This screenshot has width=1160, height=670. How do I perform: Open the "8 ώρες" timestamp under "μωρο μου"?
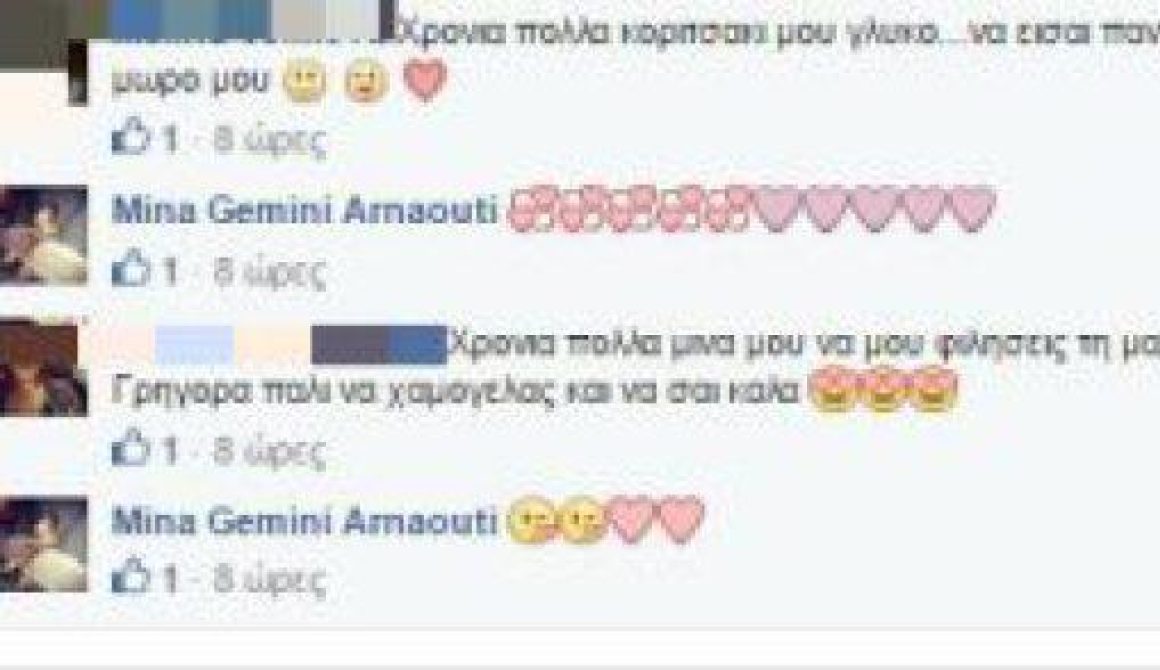[270, 139]
